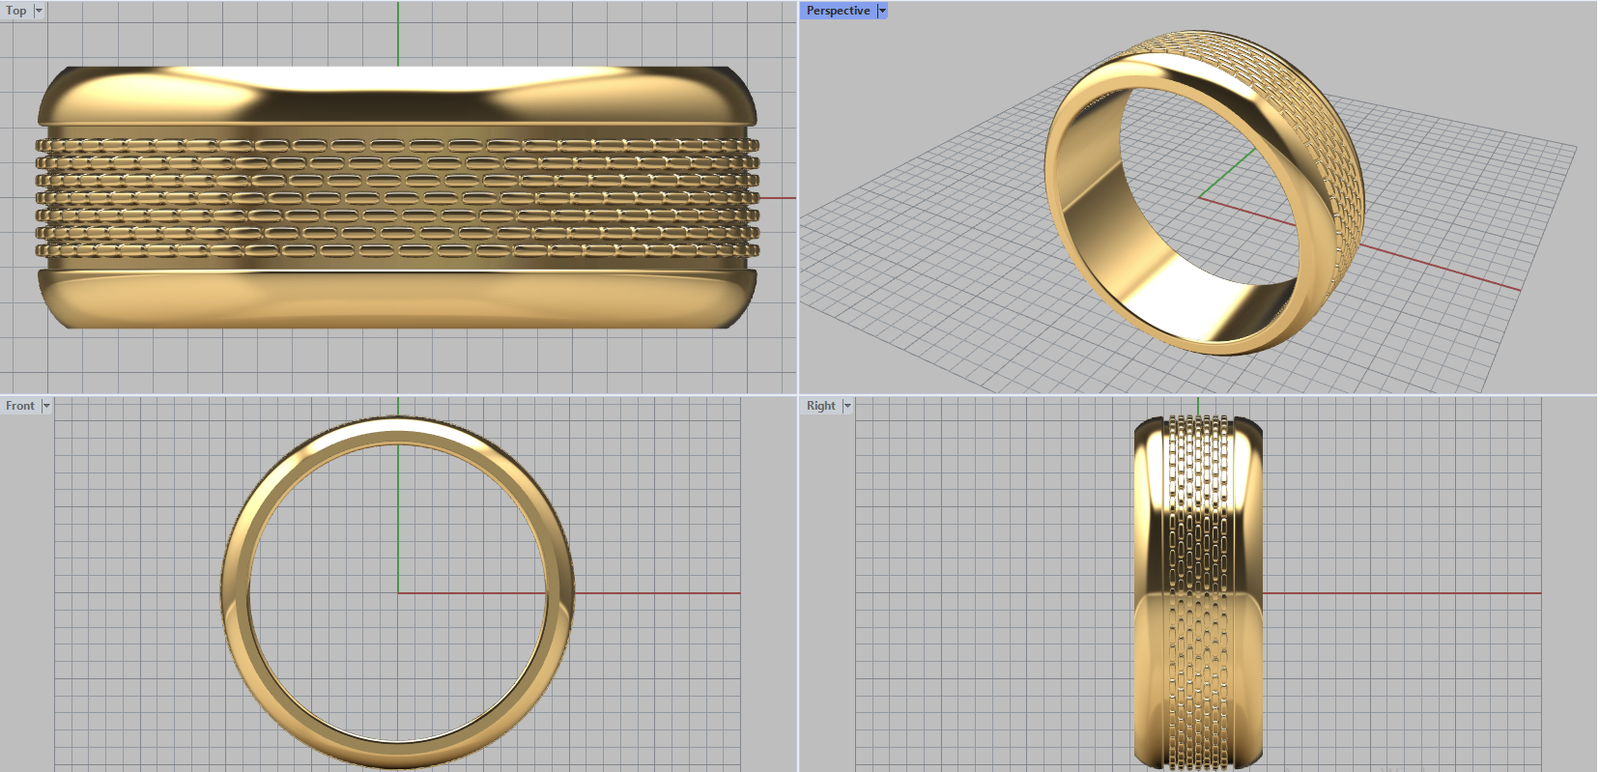Click the axis origin point in Front viewport
This screenshot has width=1600, height=772.
coord(398,593)
